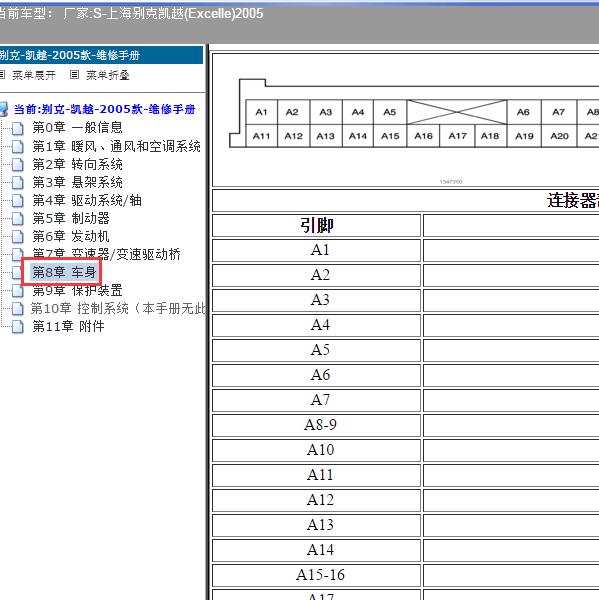Click table cell A1 in pin column
Viewport: 599px width, 600px height.
(x=317, y=251)
